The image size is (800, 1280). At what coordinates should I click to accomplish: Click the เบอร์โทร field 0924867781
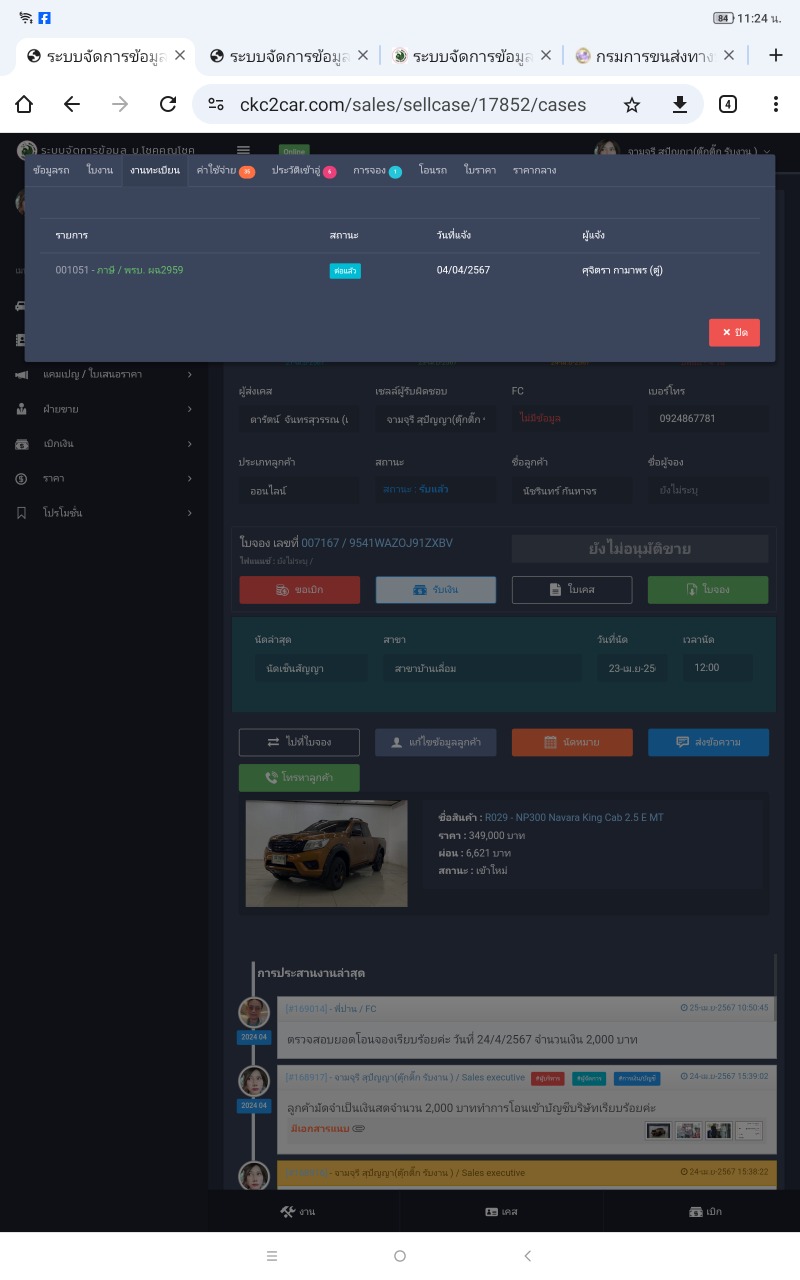[708, 419]
